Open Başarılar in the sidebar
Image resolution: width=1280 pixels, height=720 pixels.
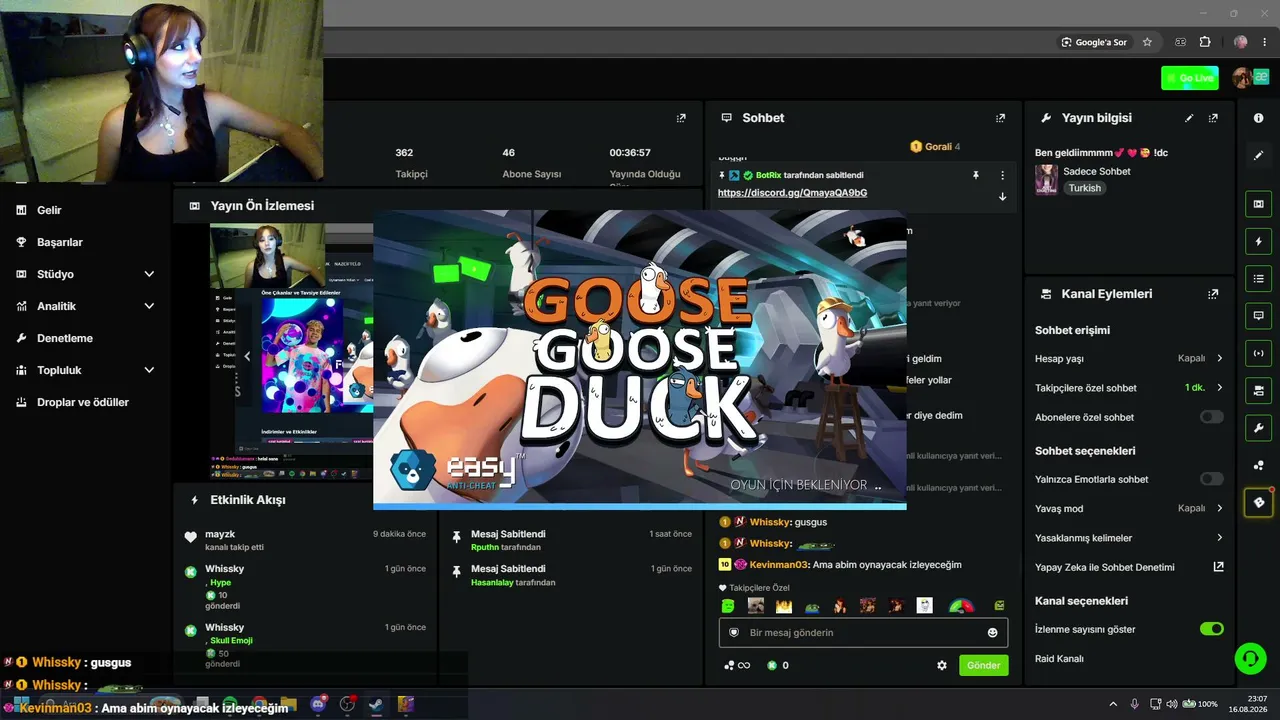pyautogui.click(x=60, y=242)
